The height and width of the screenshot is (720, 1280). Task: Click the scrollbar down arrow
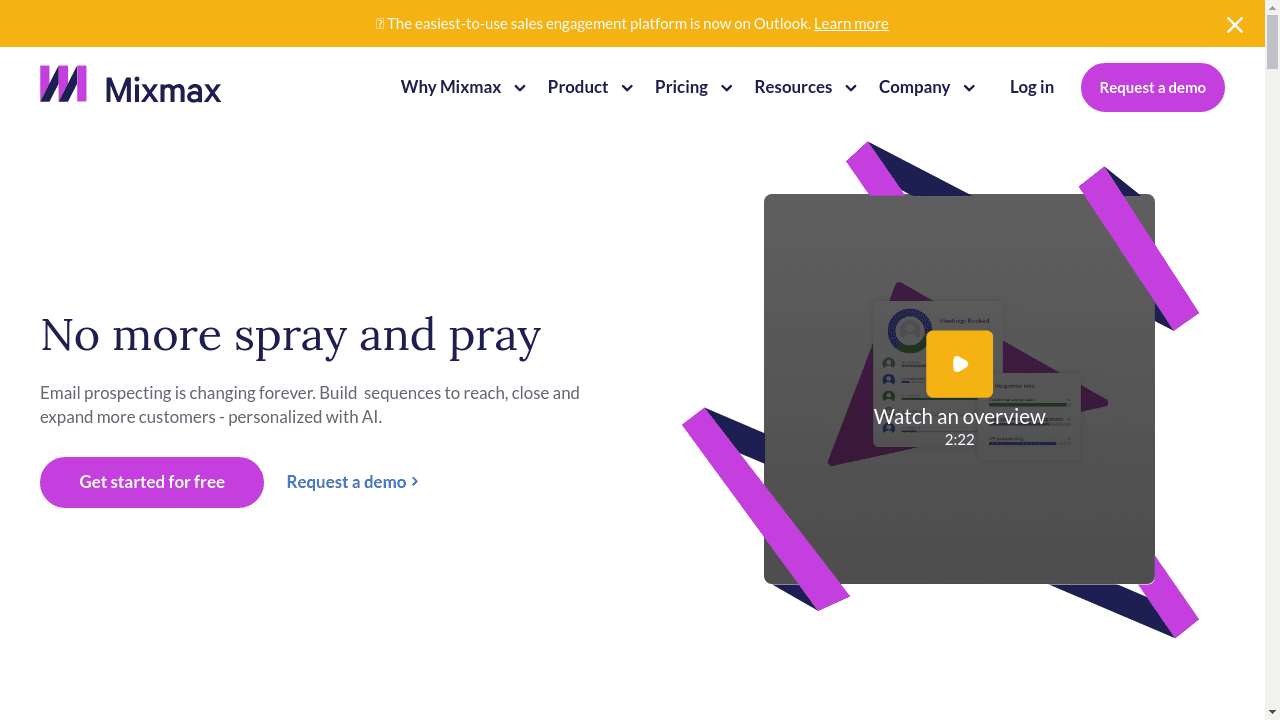coord(1272,711)
